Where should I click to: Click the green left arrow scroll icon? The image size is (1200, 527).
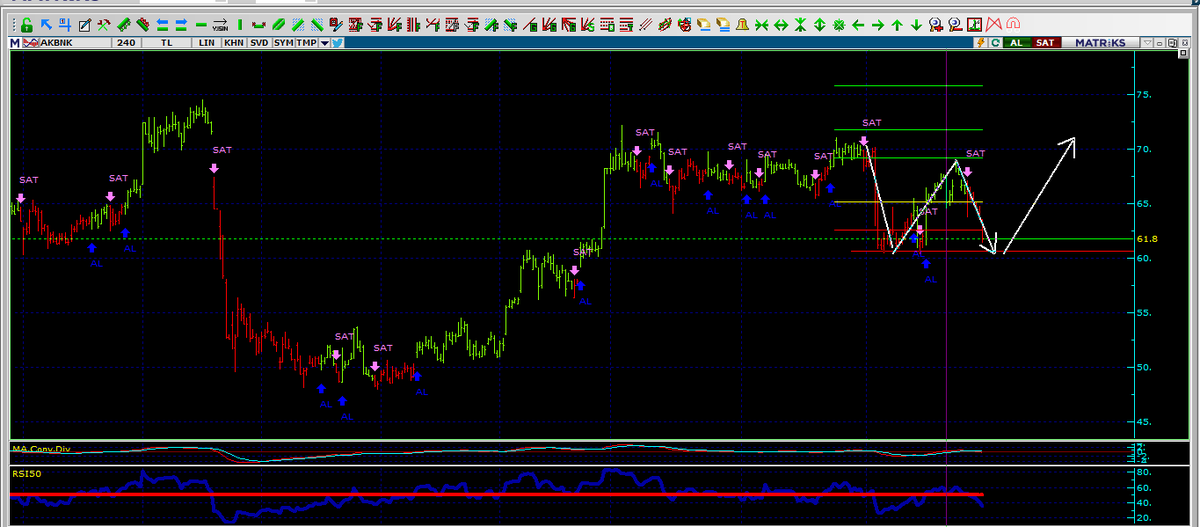point(858,25)
